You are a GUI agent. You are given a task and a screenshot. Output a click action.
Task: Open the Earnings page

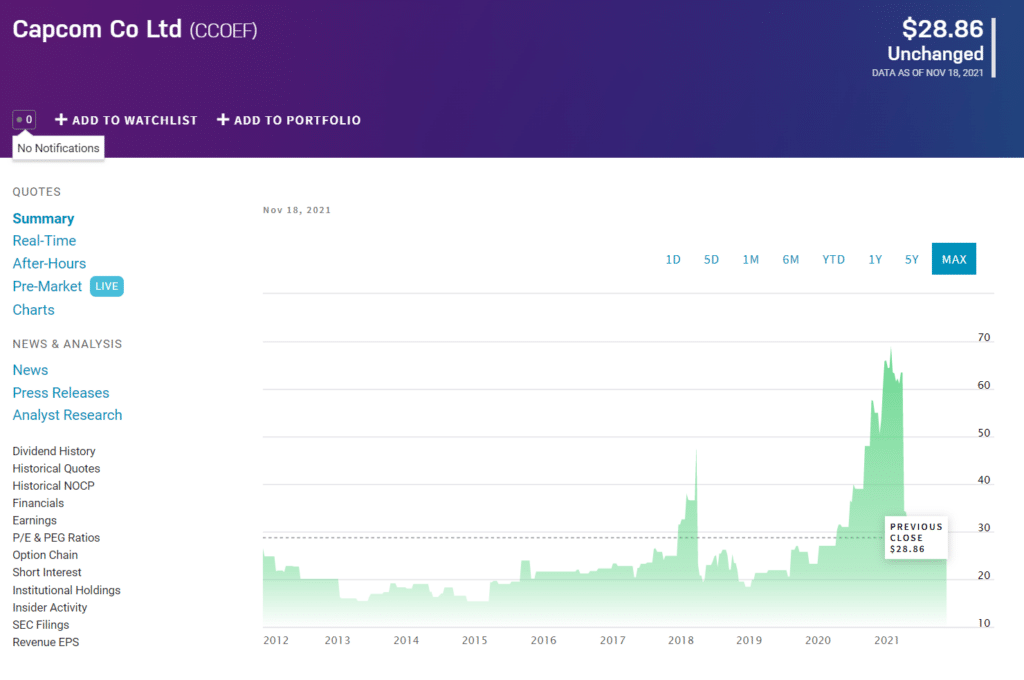pyautogui.click(x=35, y=521)
